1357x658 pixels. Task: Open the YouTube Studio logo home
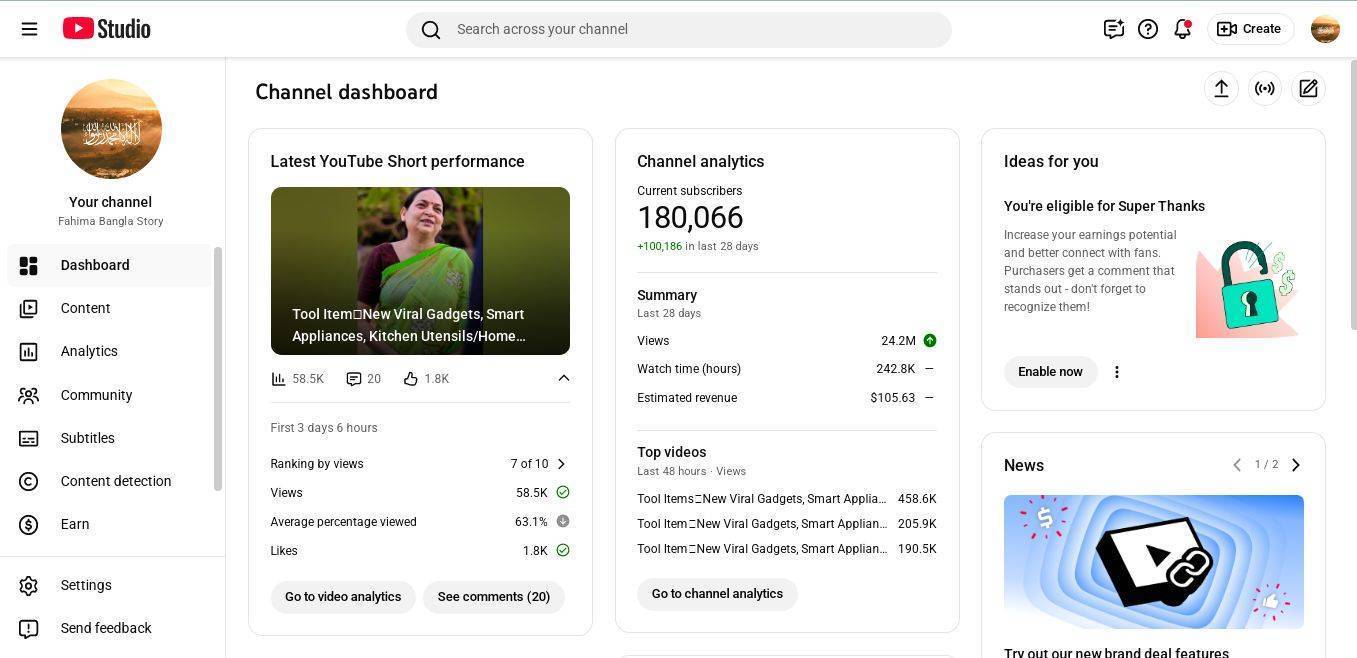106,29
